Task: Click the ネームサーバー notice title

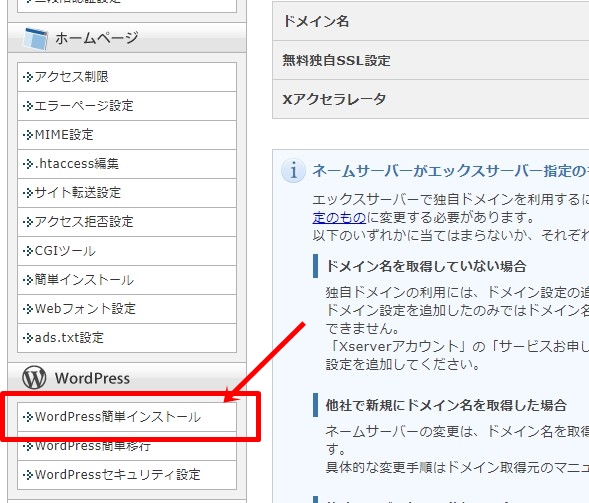Action: click(450, 171)
